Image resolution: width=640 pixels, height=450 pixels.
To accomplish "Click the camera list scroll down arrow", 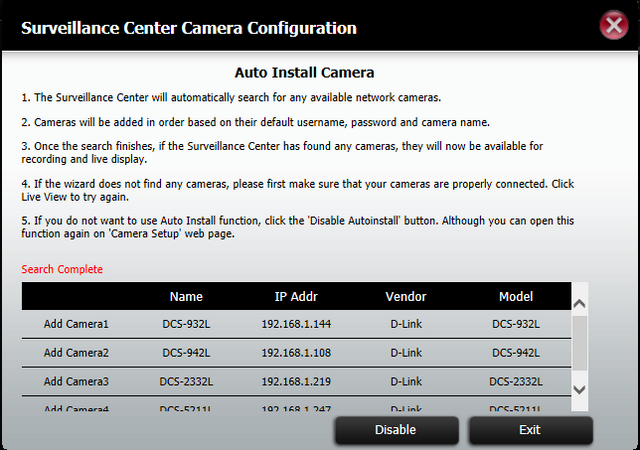I will [x=580, y=389].
